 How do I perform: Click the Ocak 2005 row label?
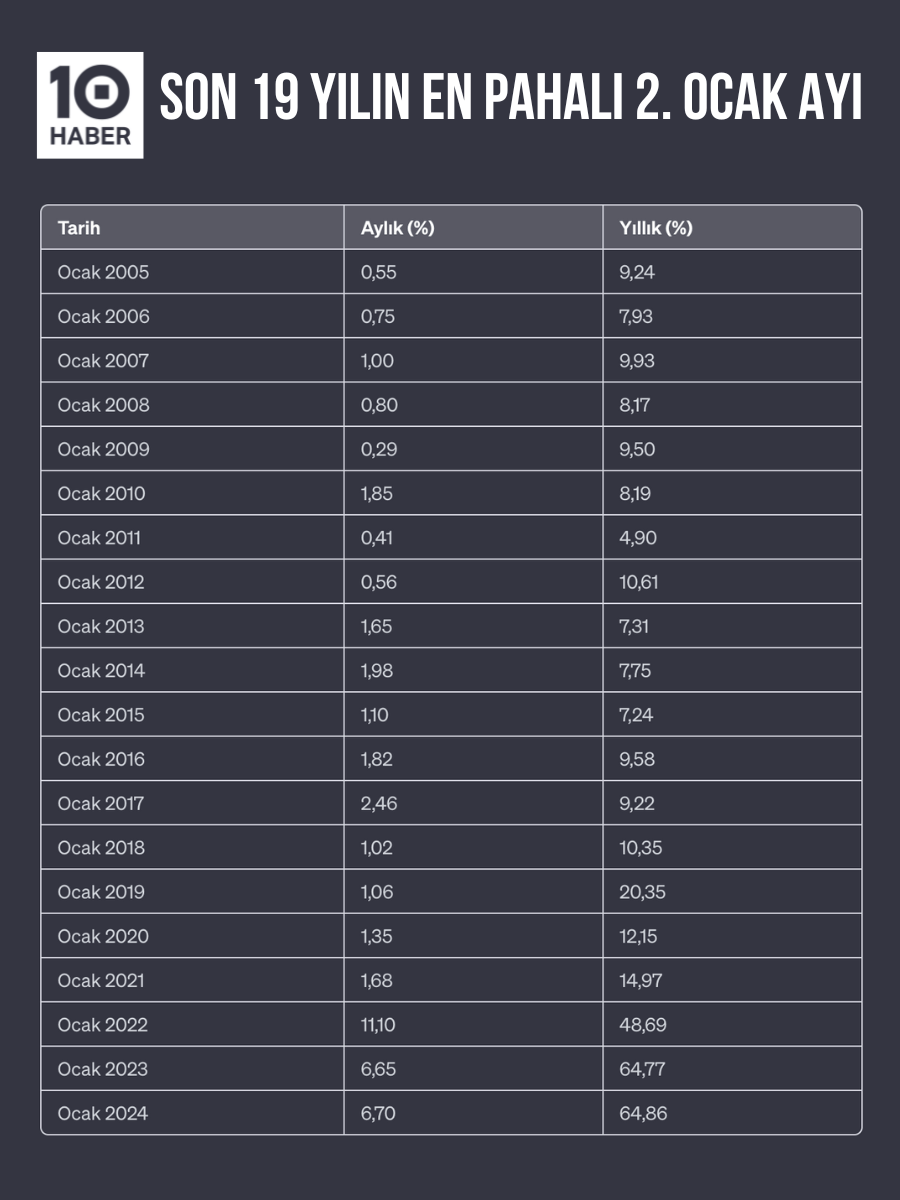pyautogui.click(x=103, y=272)
